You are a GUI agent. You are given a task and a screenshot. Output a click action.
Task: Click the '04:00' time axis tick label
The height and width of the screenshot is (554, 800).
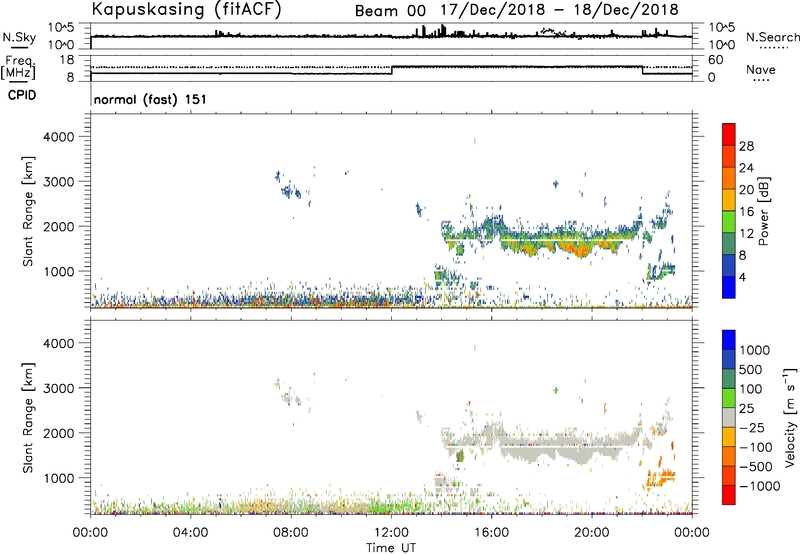click(x=191, y=533)
